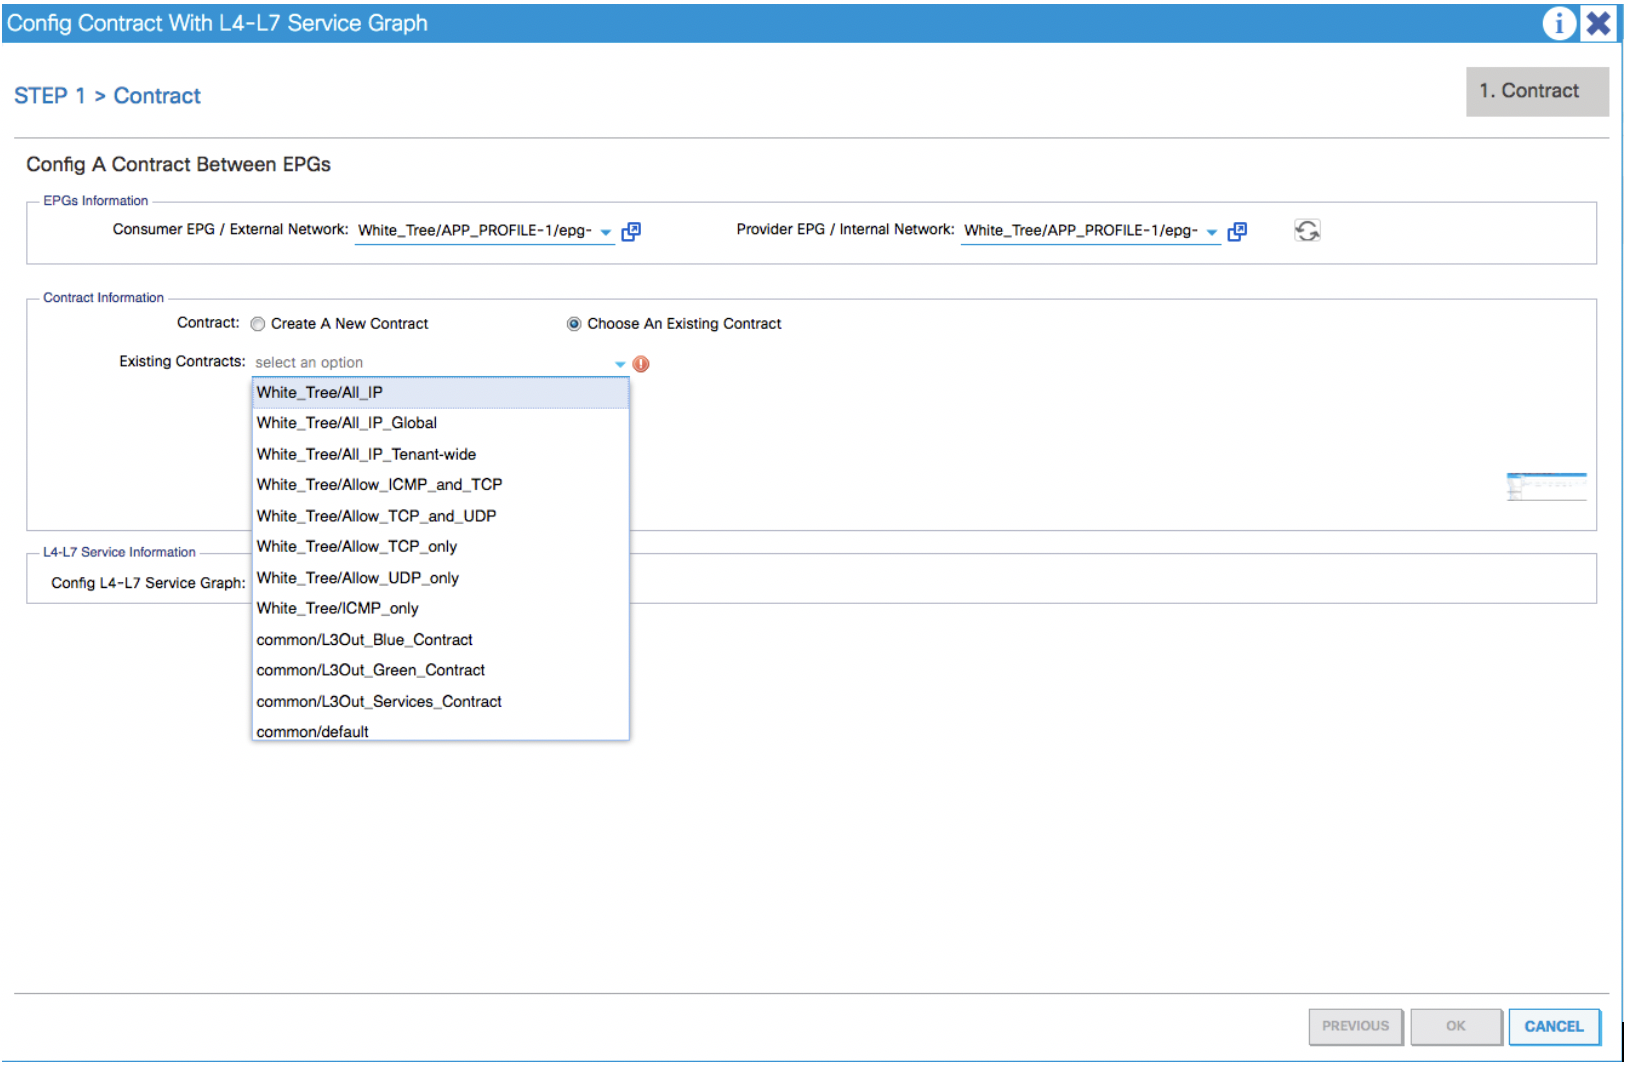Collapse the Existing Contracts dropdown arrow
Screen dimensions: 1628x1066
(x=620, y=364)
